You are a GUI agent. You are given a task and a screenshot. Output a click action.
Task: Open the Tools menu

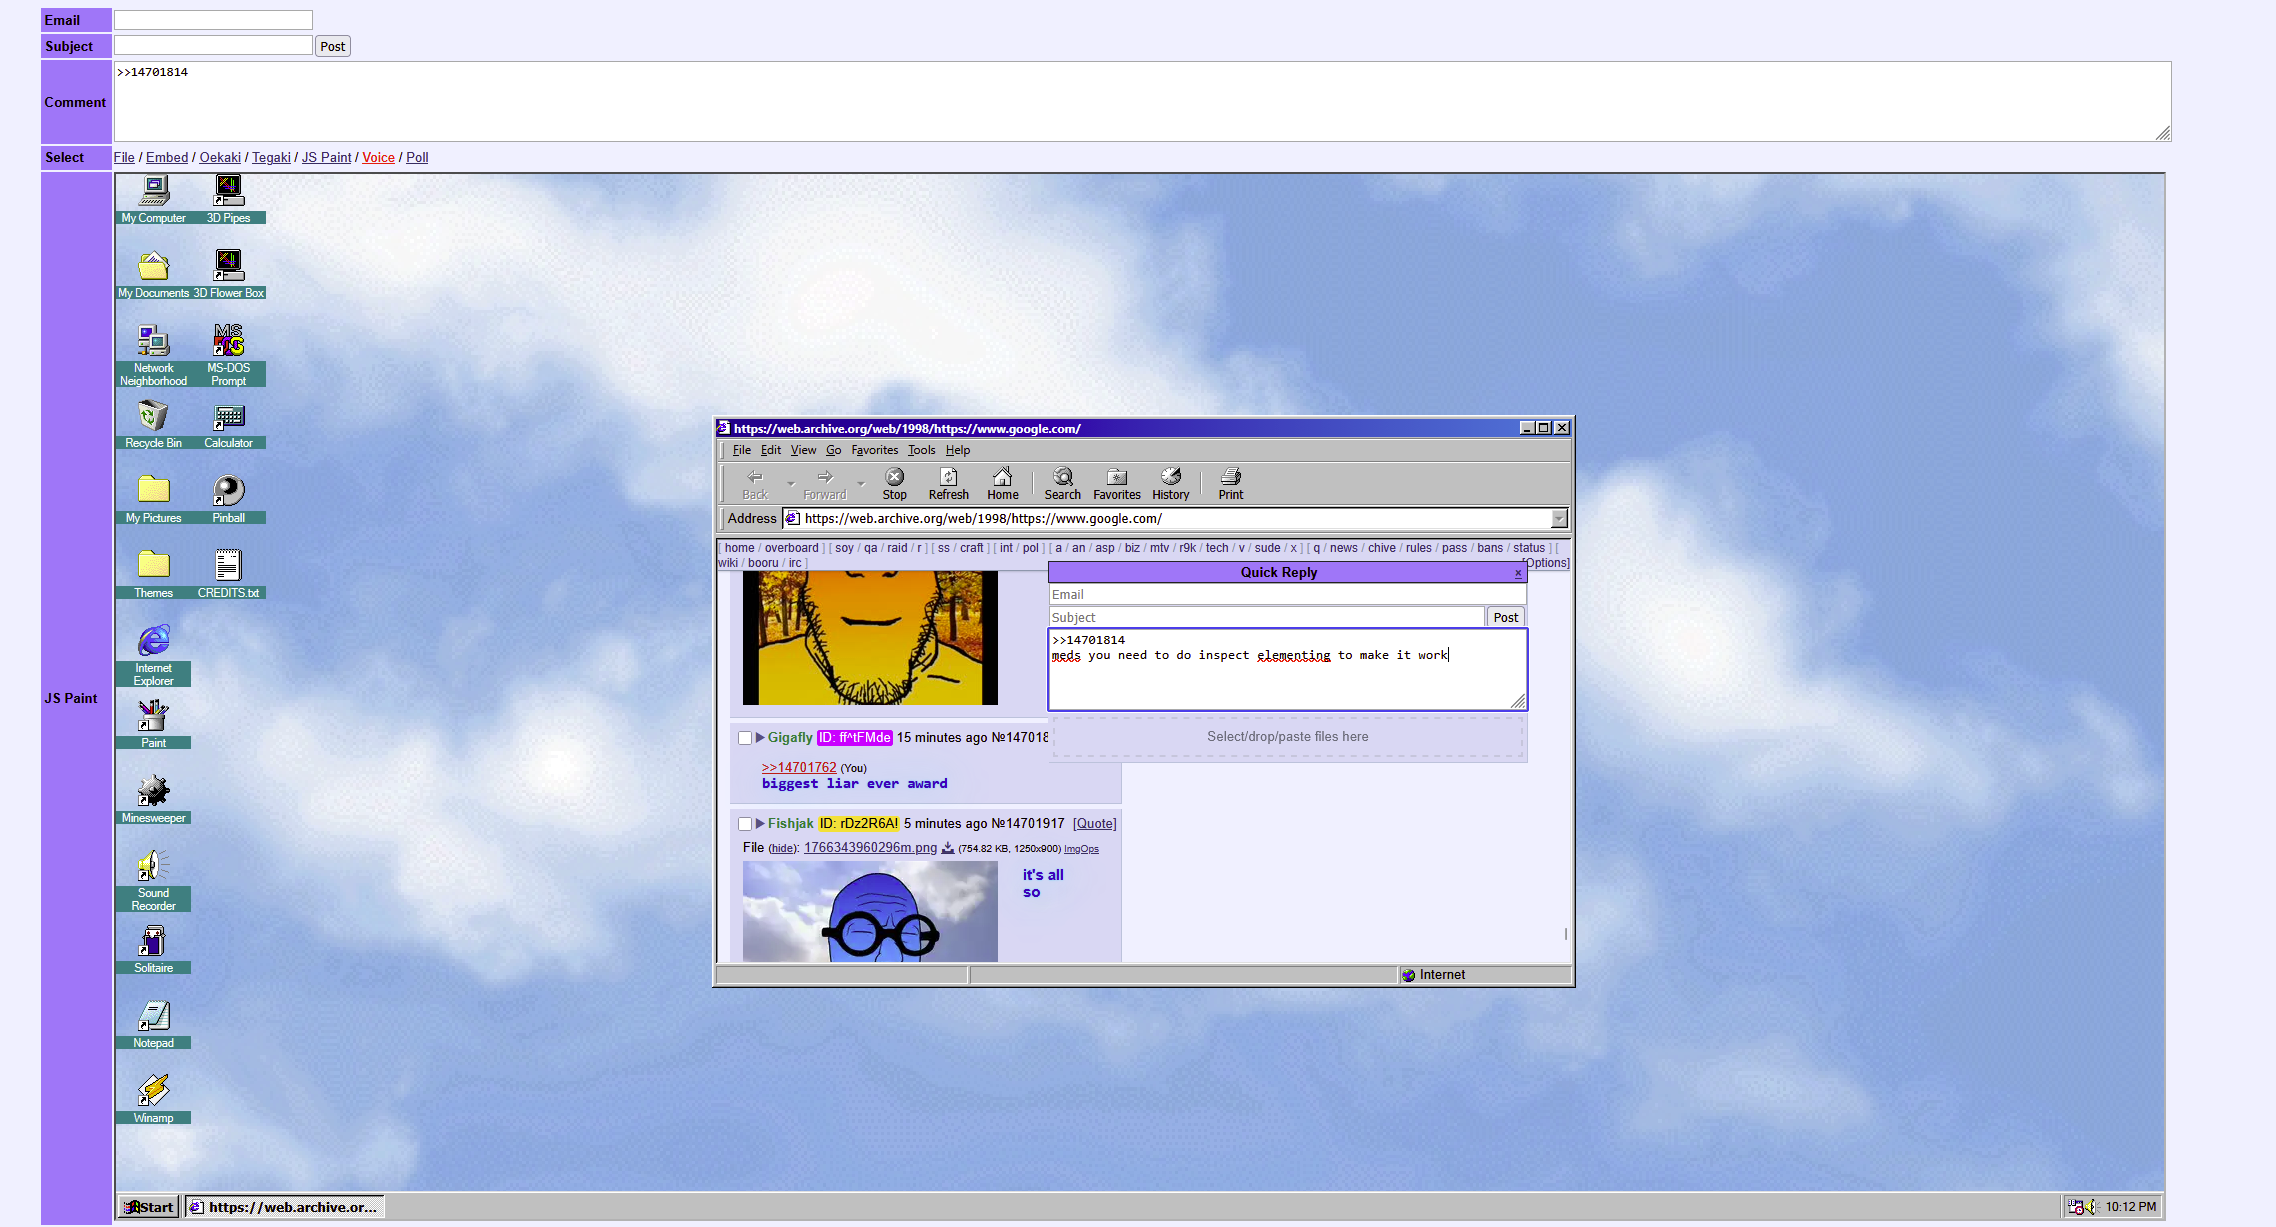(921, 450)
